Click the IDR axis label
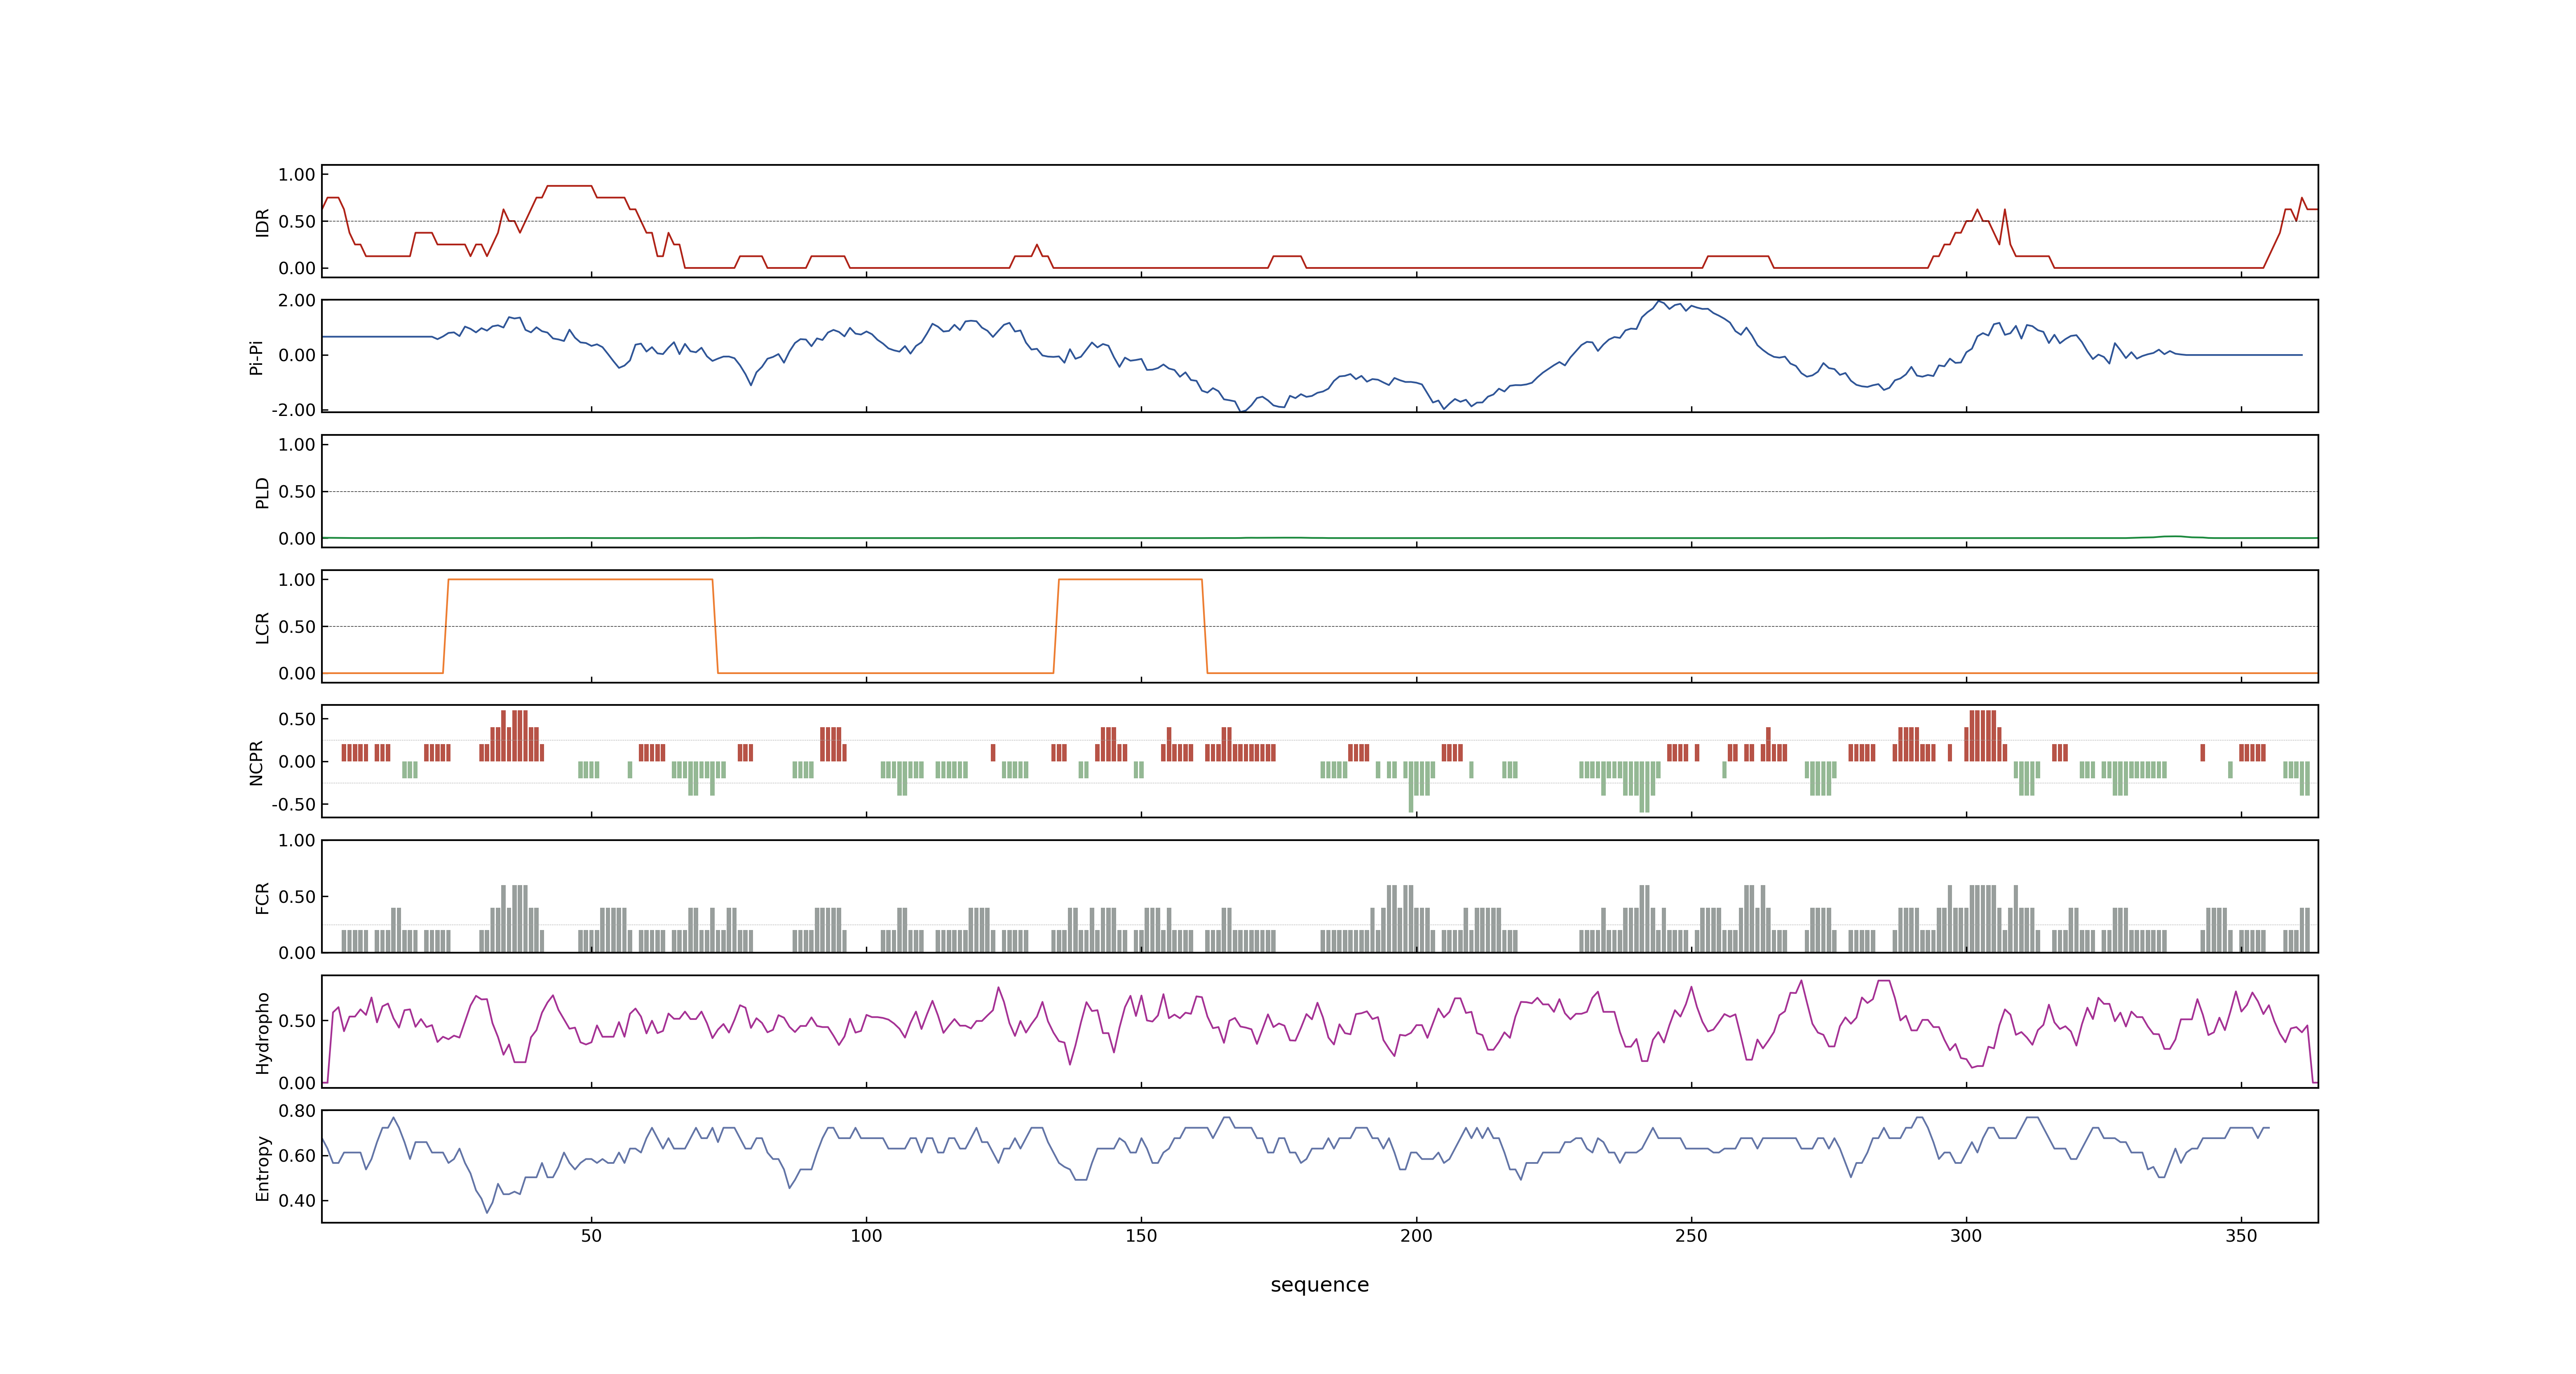The image size is (2576, 1374). [262, 222]
